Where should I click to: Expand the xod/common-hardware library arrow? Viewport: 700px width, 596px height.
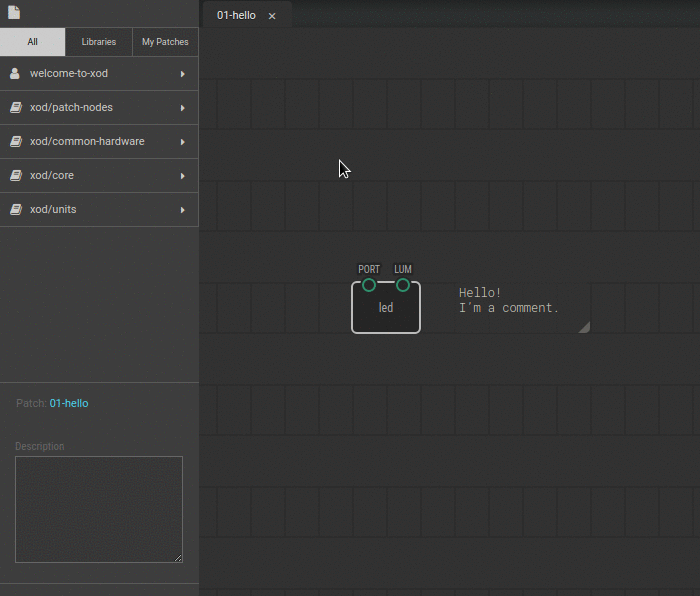[182, 142]
